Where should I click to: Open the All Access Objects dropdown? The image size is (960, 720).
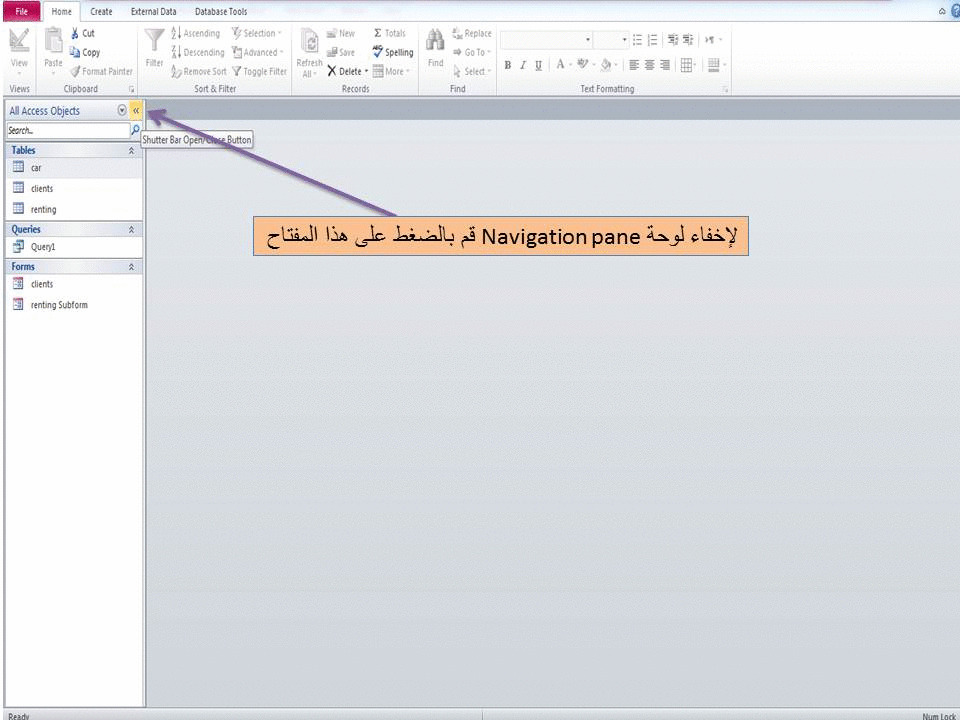[x=121, y=110]
